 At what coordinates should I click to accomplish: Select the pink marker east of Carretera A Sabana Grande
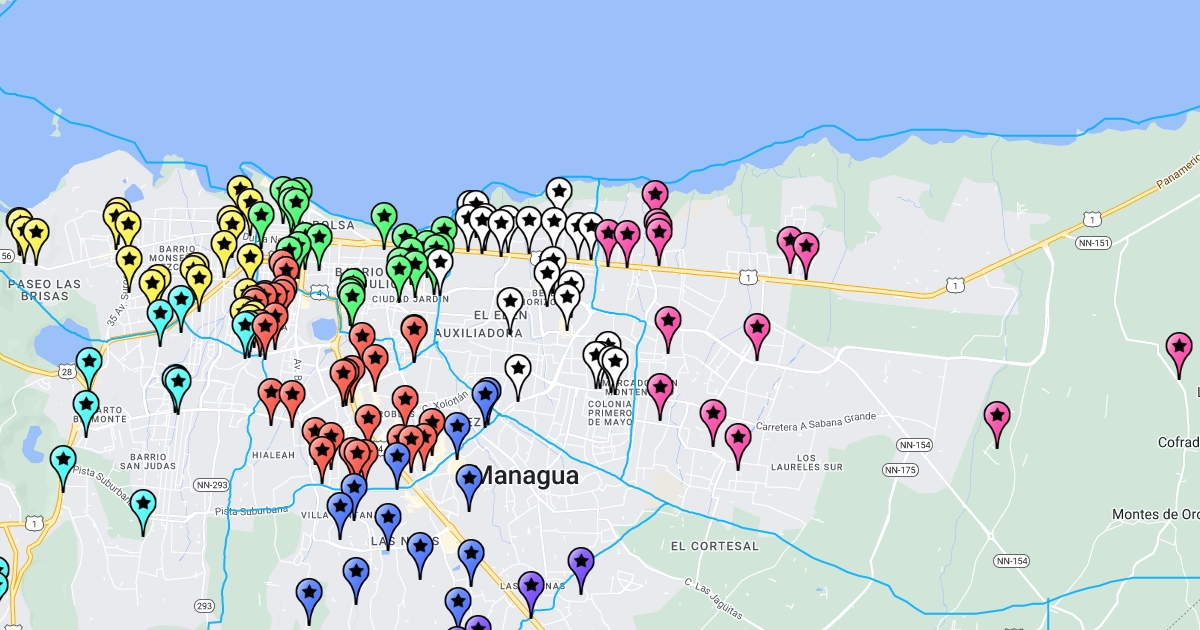pyautogui.click(x=997, y=418)
